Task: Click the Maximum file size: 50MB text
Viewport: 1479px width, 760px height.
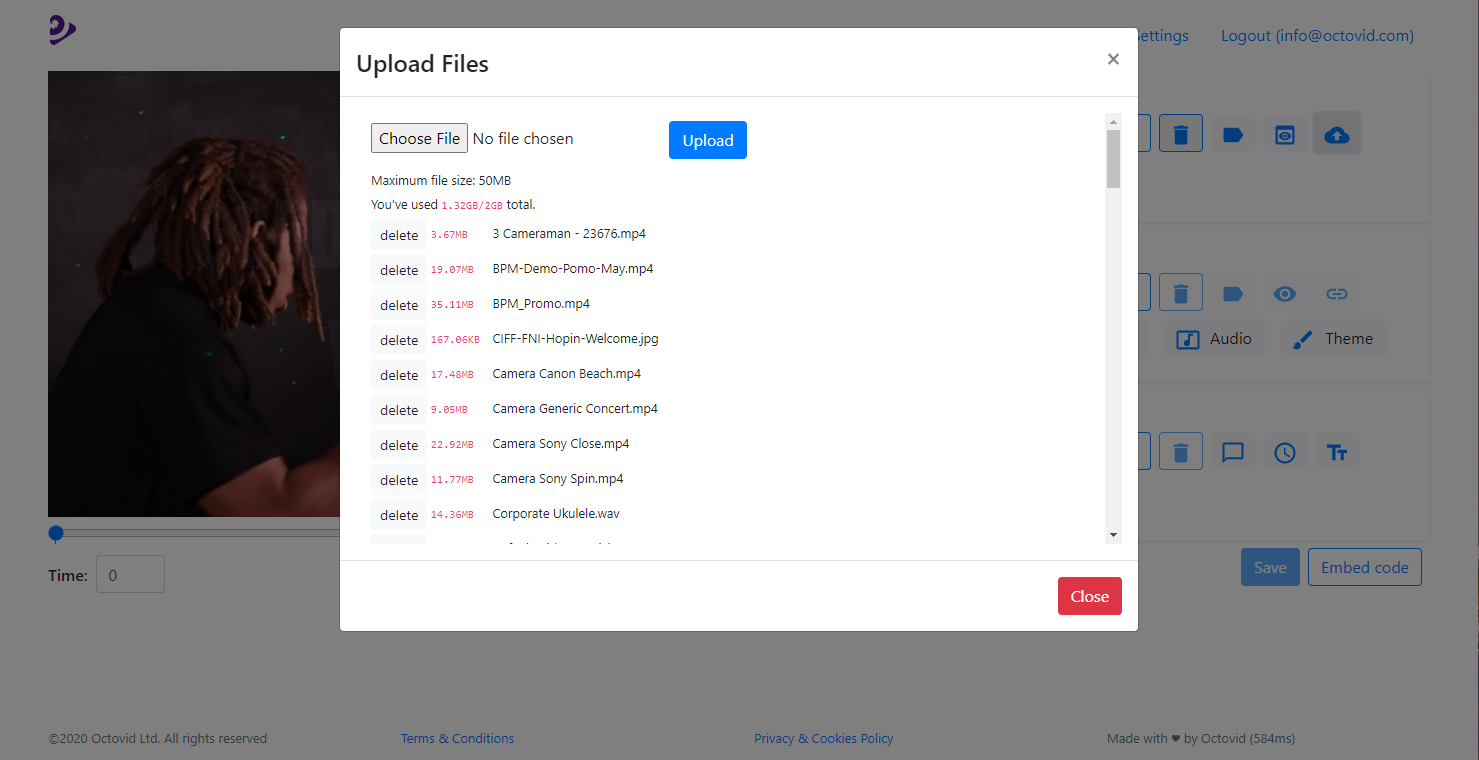Action: point(441,181)
